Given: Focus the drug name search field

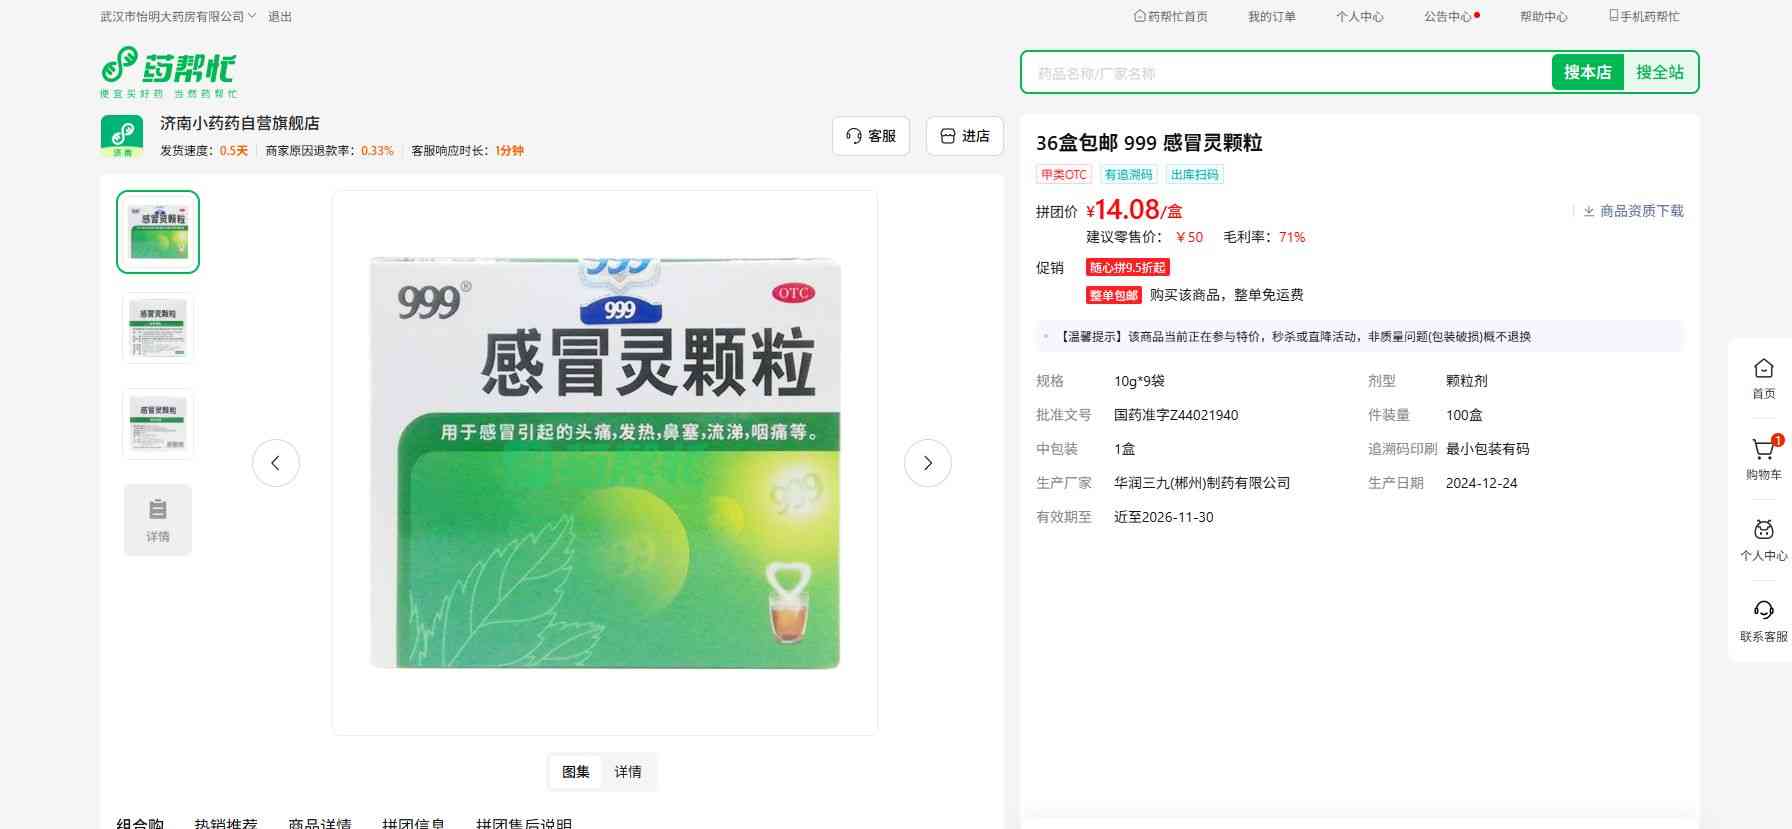Looking at the screenshot, I should 1285,73.
